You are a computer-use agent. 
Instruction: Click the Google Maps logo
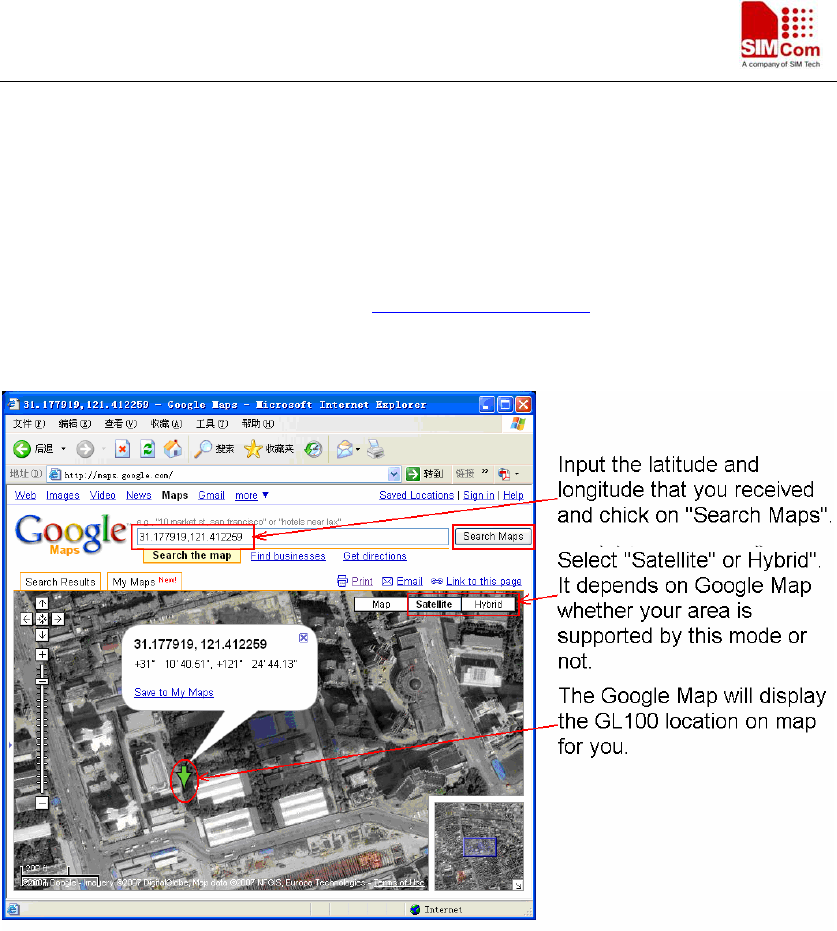(71, 533)
